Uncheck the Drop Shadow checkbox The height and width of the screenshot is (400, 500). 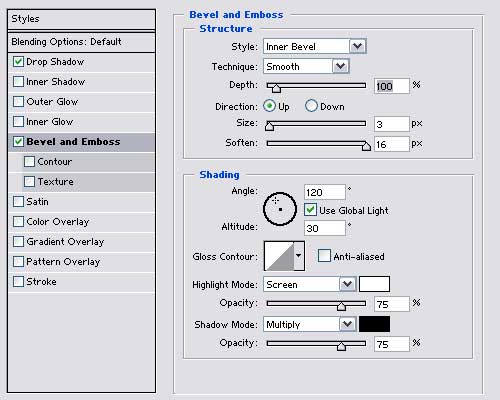18,62
